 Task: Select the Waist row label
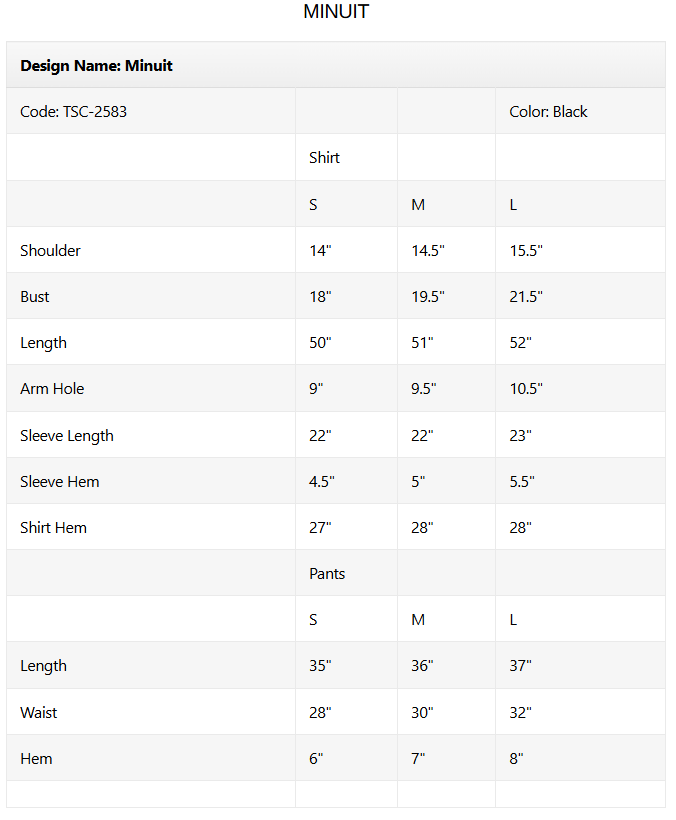click(x=38, y=713)
